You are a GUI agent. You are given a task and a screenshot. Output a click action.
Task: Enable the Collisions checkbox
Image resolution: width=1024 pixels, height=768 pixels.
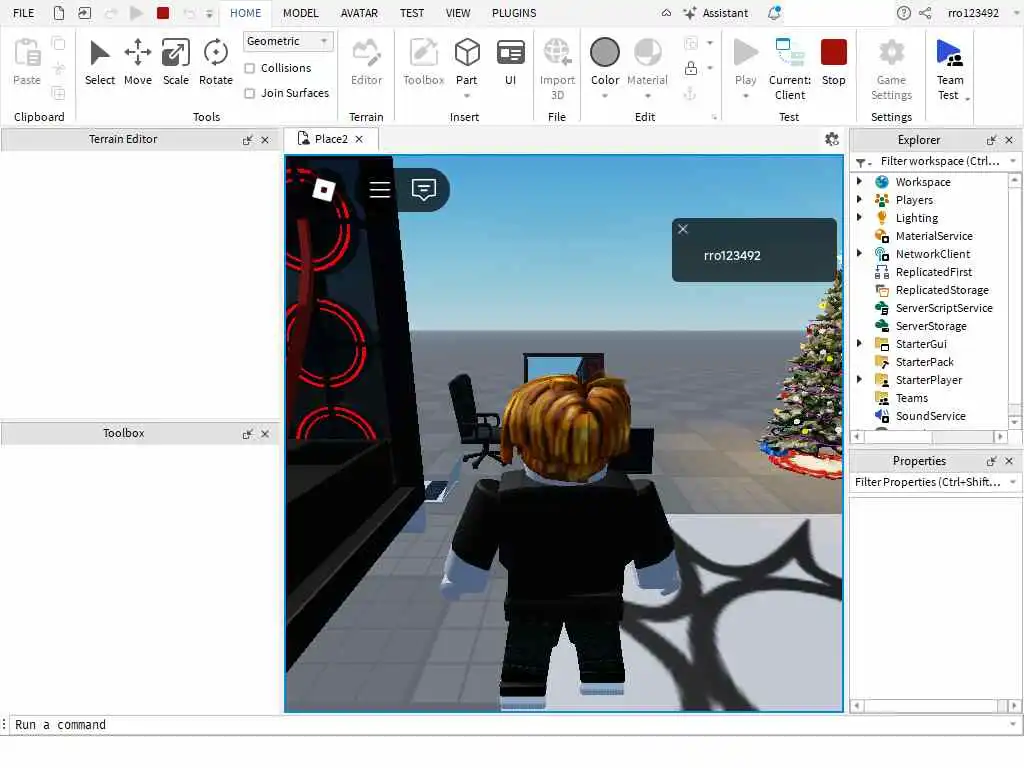(249, 69)
